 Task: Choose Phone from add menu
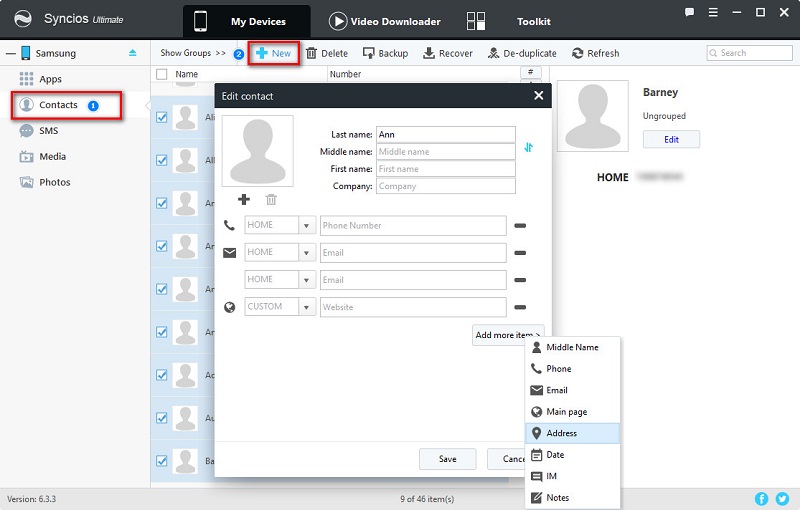[x=572, y=369]
